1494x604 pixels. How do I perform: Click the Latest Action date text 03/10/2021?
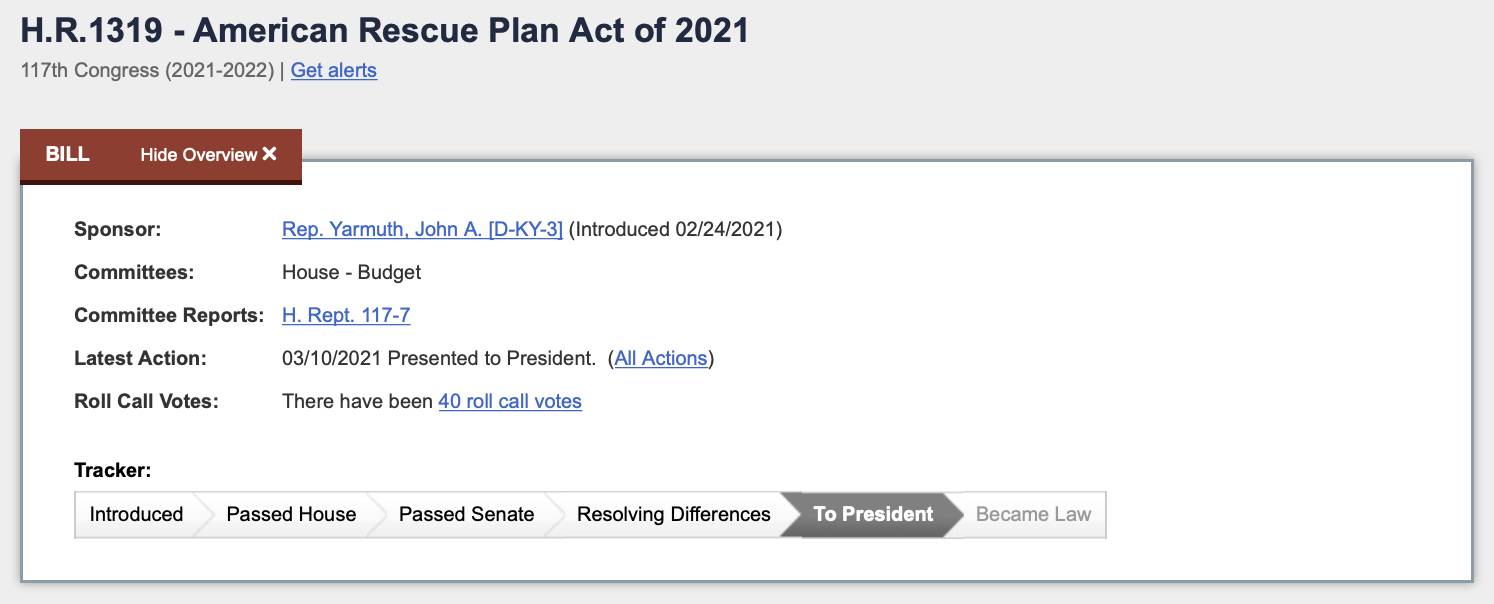pos(332,358)
